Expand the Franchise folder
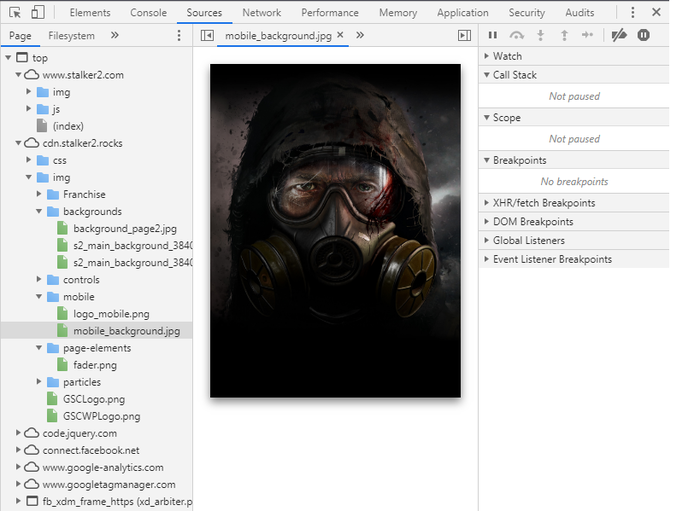 coord(83,194)
